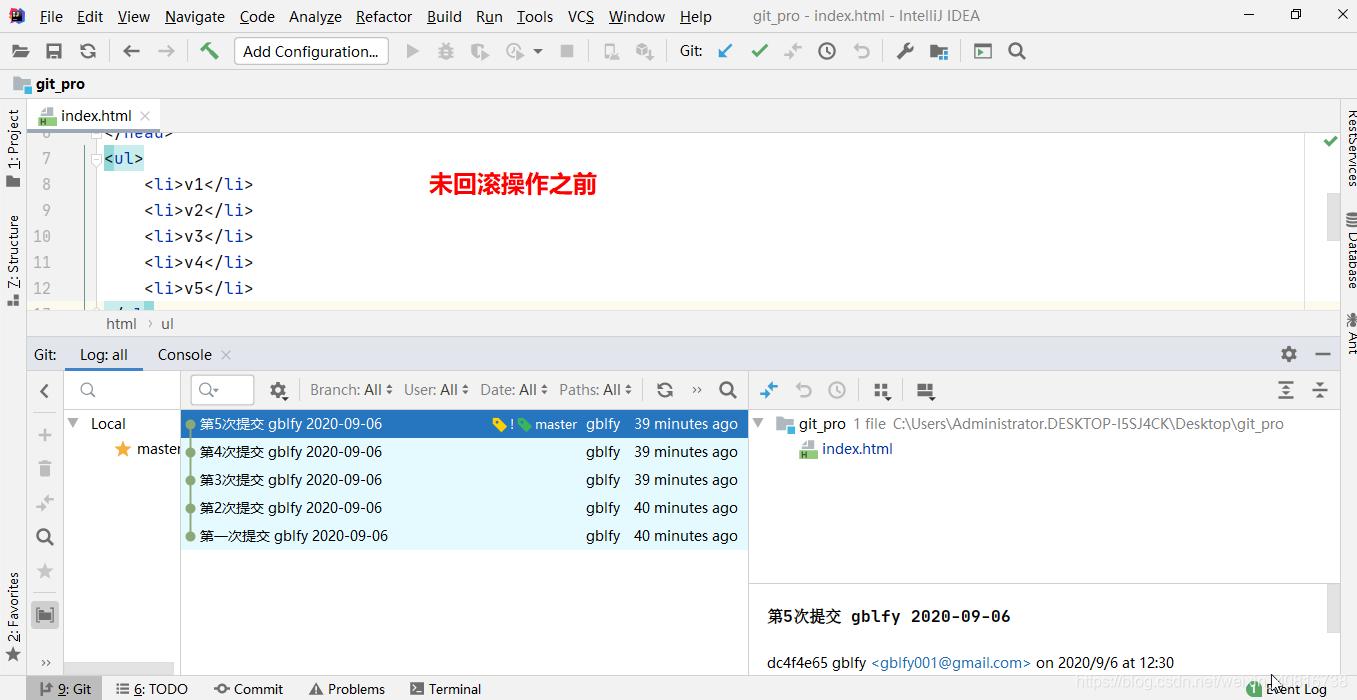This screenshot has width=1357, height=700.
Task: Open Group By options in the changes pane
Action: (881, 390)
